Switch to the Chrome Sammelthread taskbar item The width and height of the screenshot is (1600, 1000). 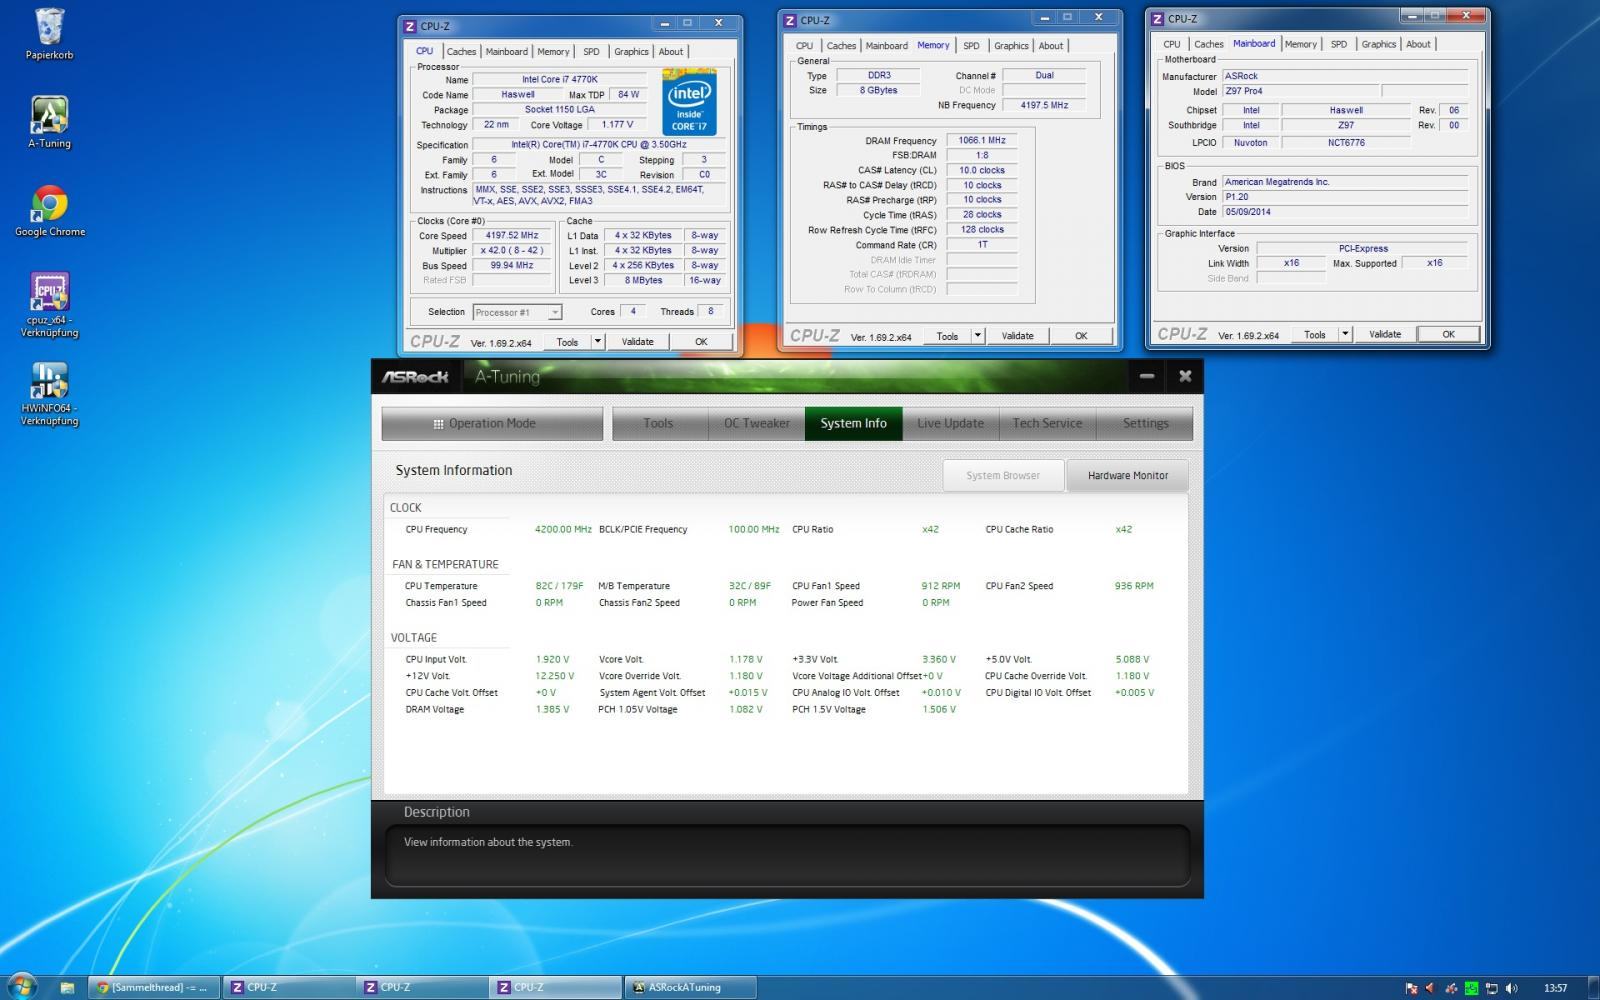coord(152,987)
